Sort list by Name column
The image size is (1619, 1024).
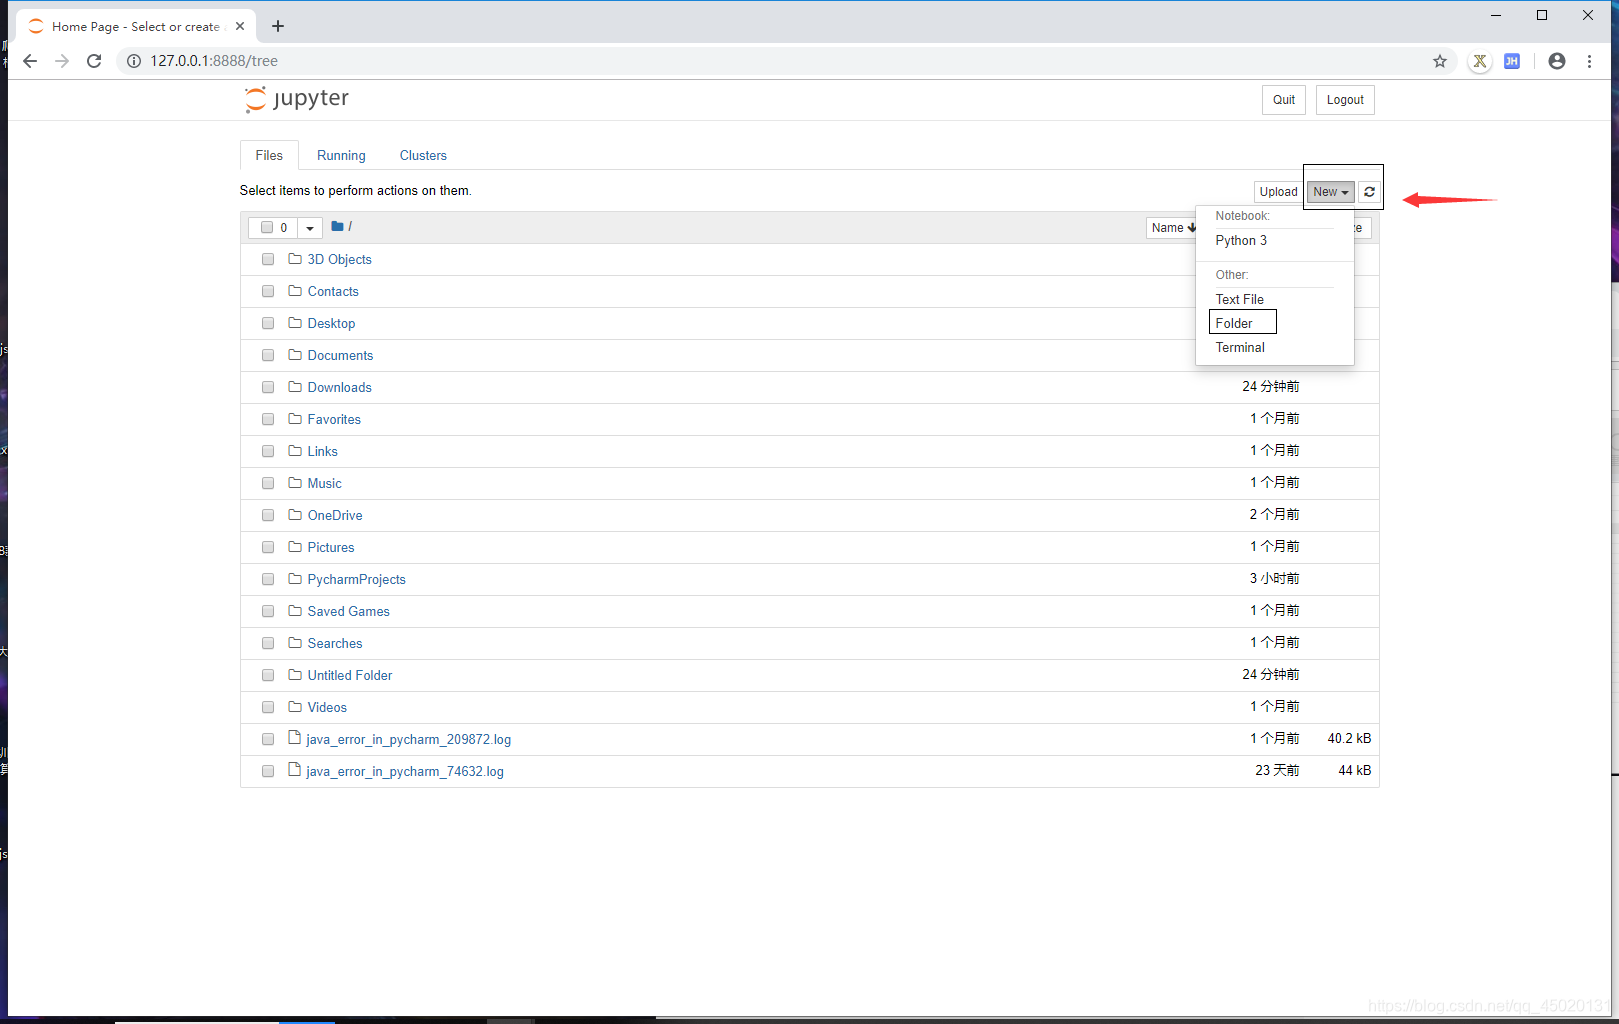[1173, 228]
